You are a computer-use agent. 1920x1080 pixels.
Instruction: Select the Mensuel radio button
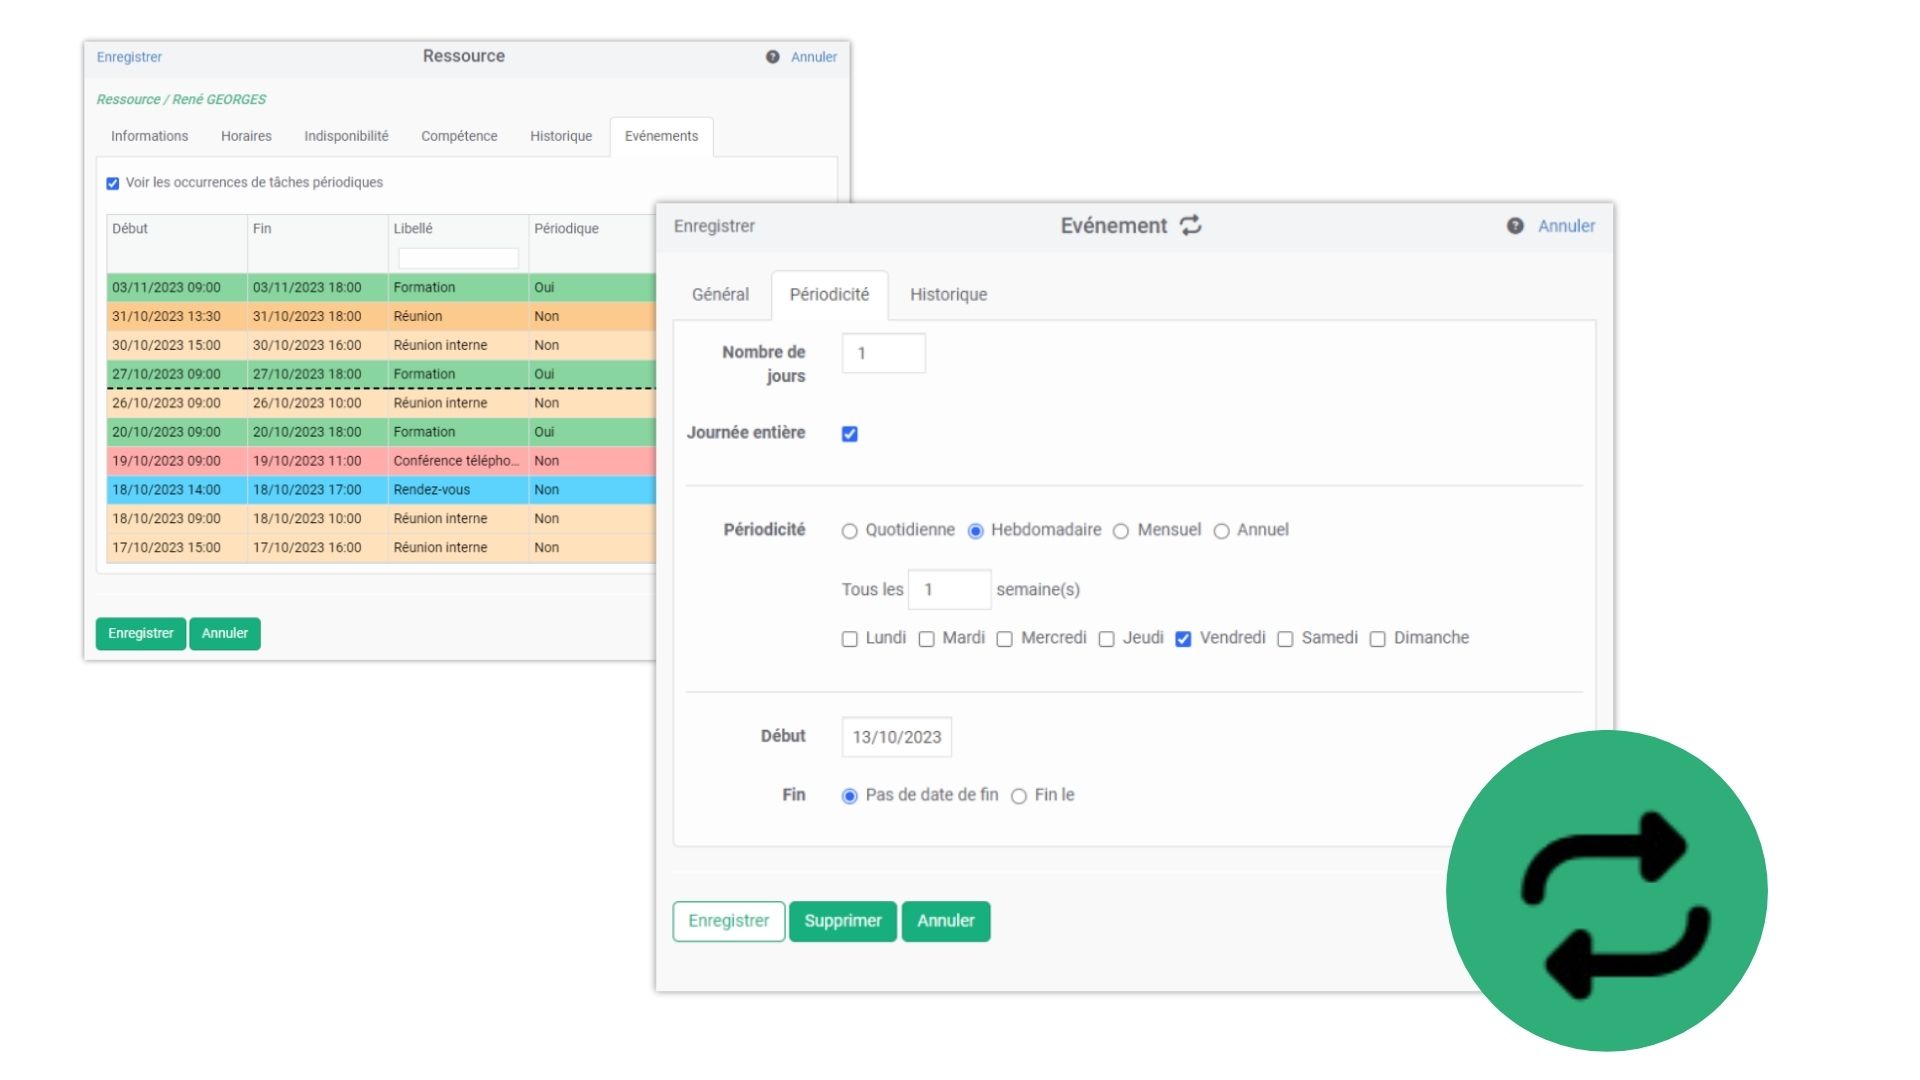[1121, 531]
